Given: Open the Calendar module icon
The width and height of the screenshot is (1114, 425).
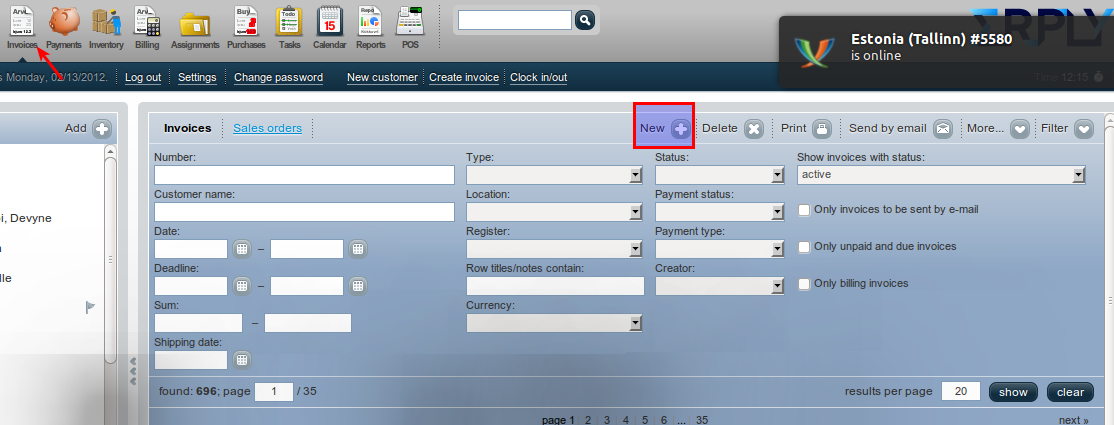Looking at the screenshot, I should (x=330, y=27).
